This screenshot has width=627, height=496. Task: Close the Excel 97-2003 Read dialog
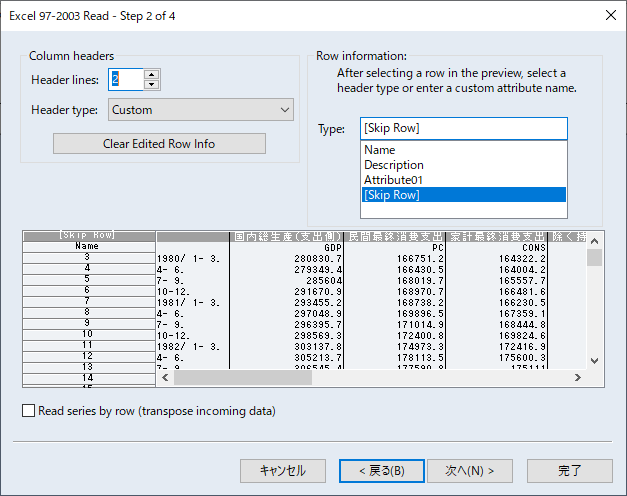[x=611, y=15]
